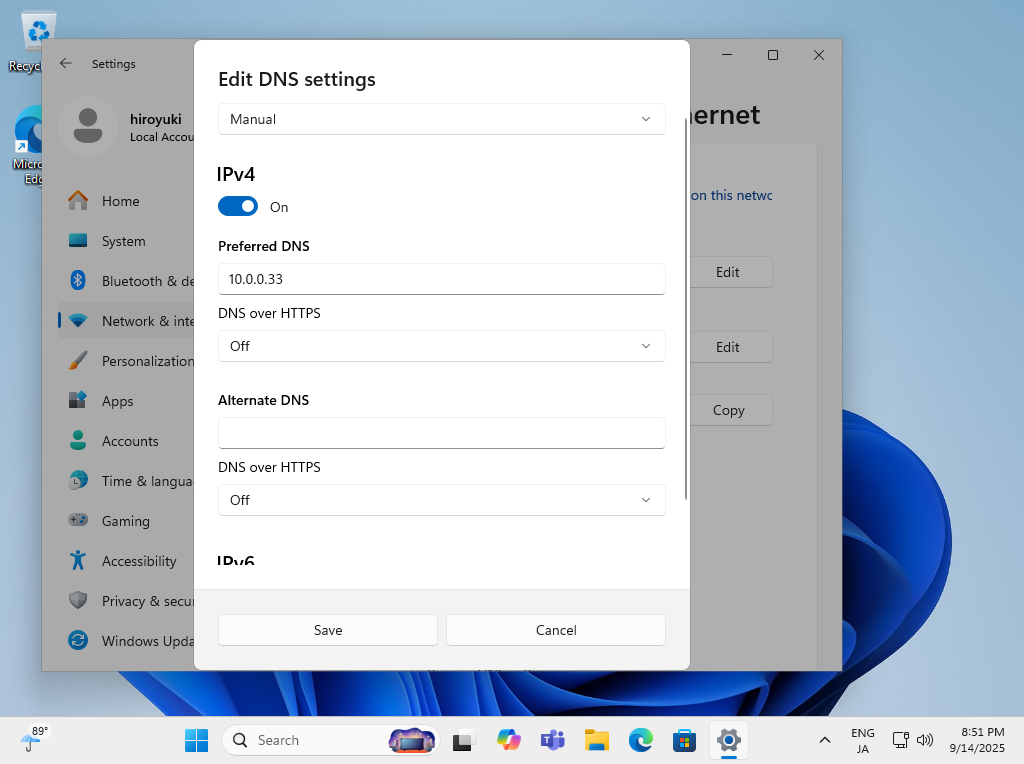Save the DNS settings
This screenshot has width=1024, height=764.
(x=328, y=630)
